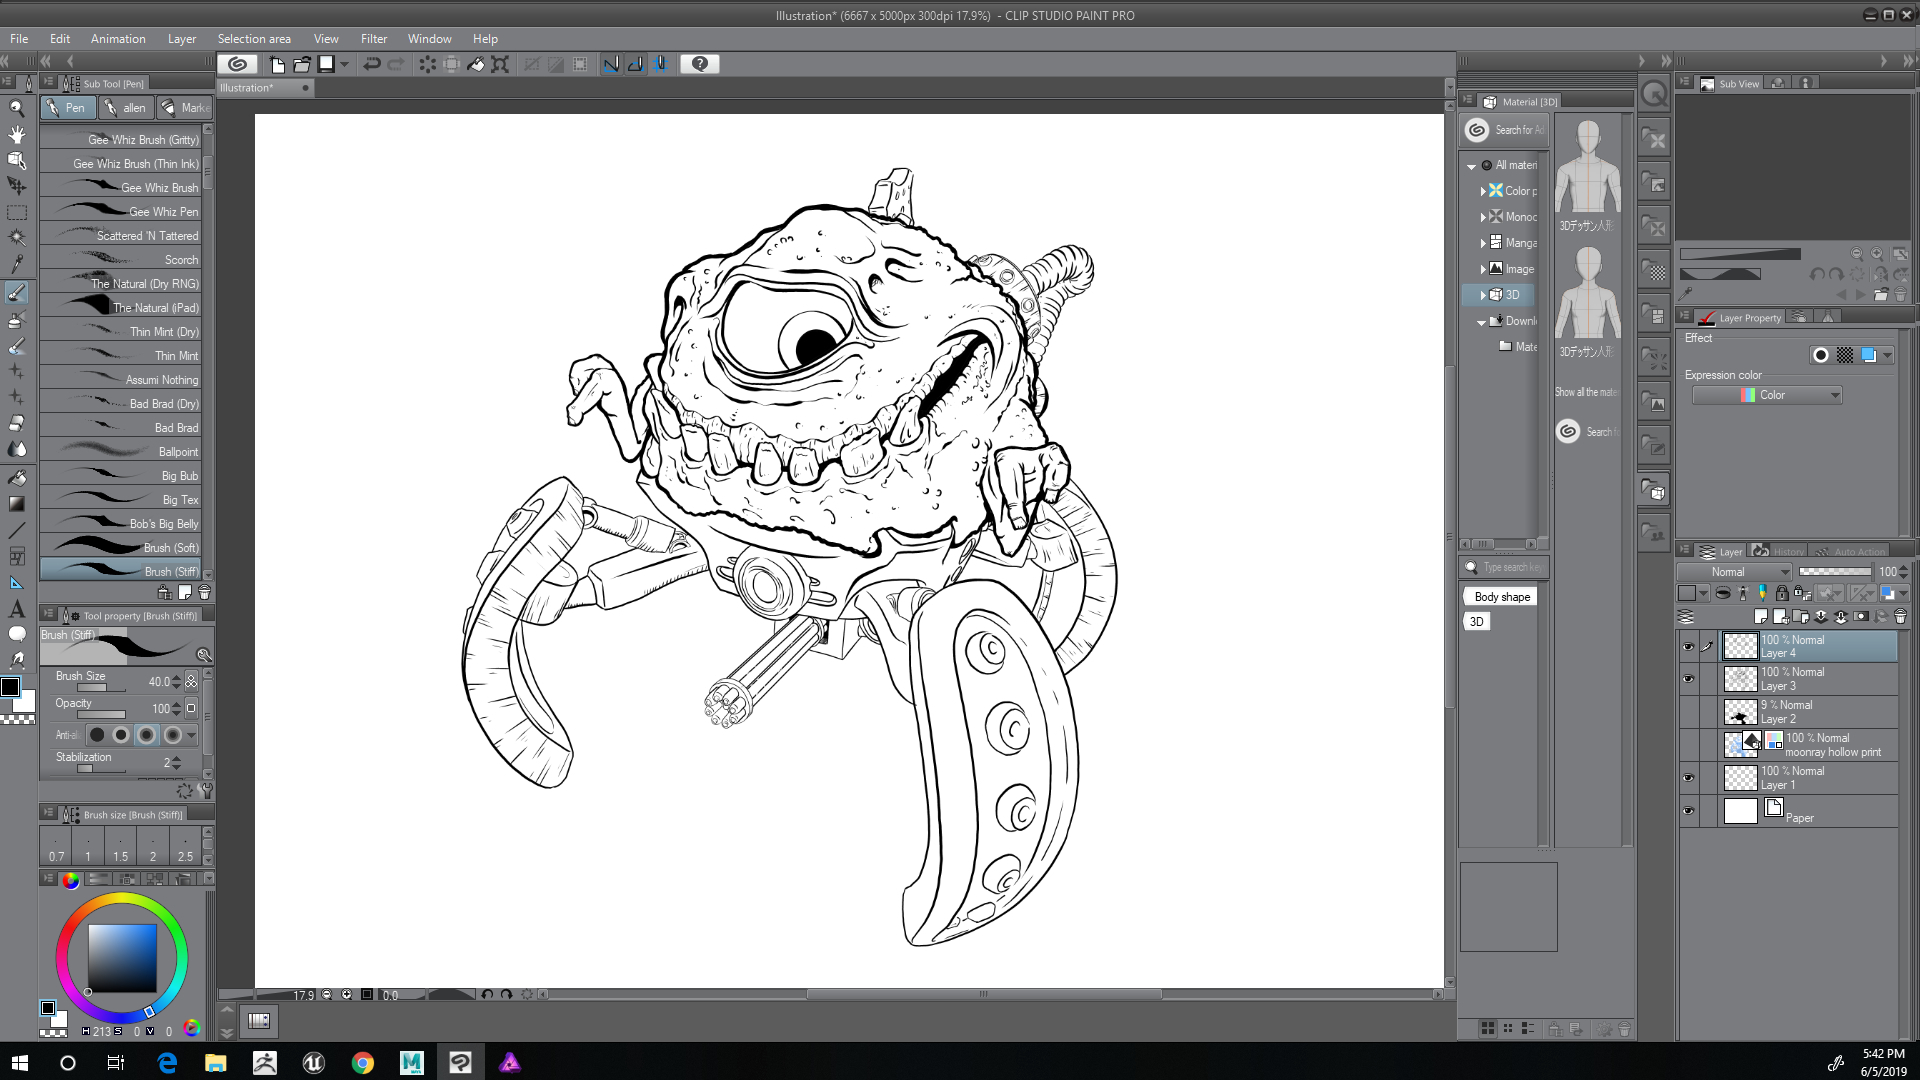This screenshot has width=1920, height=1080.
Task: Click the Undo arrow in command bar
Action: (372, 64)
